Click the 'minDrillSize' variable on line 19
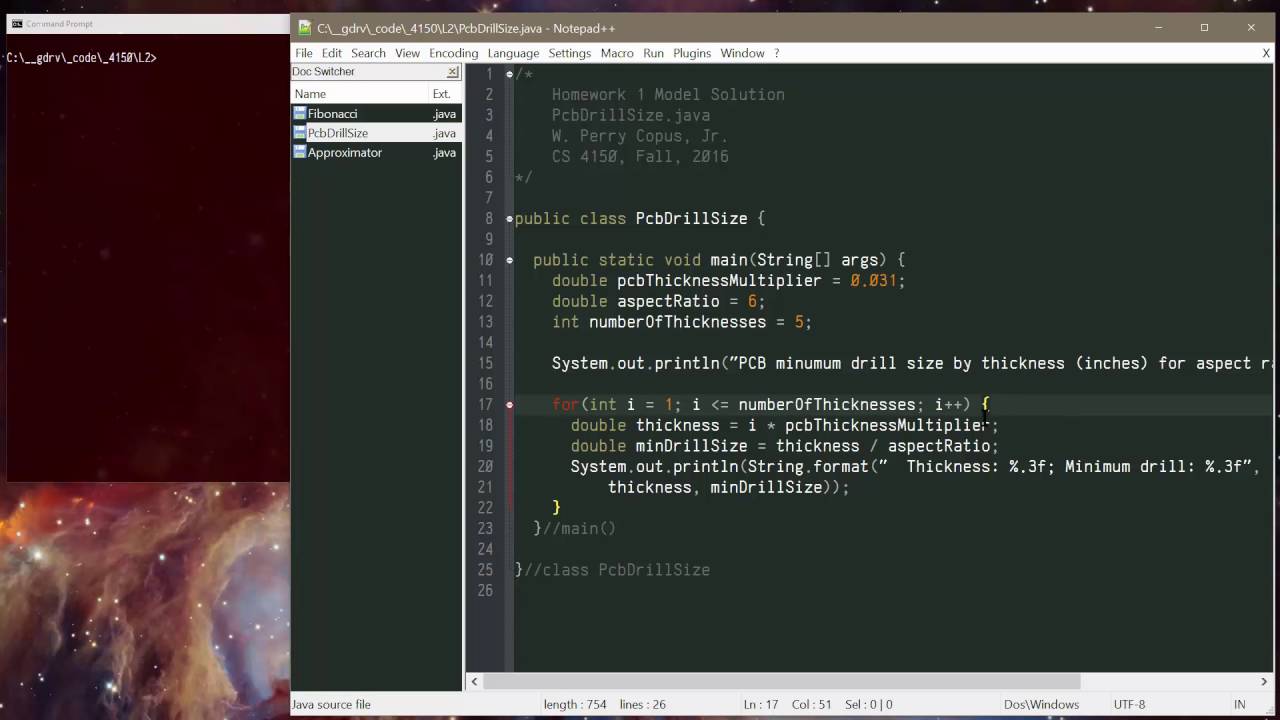1280x720 pixels. point(692,446)
